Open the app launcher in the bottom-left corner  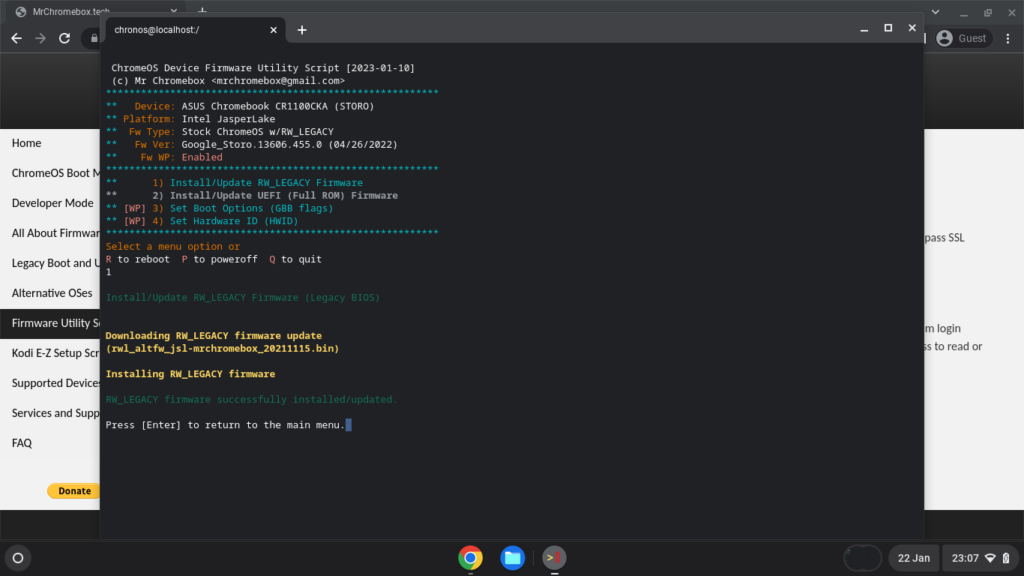tap(17, 558)
